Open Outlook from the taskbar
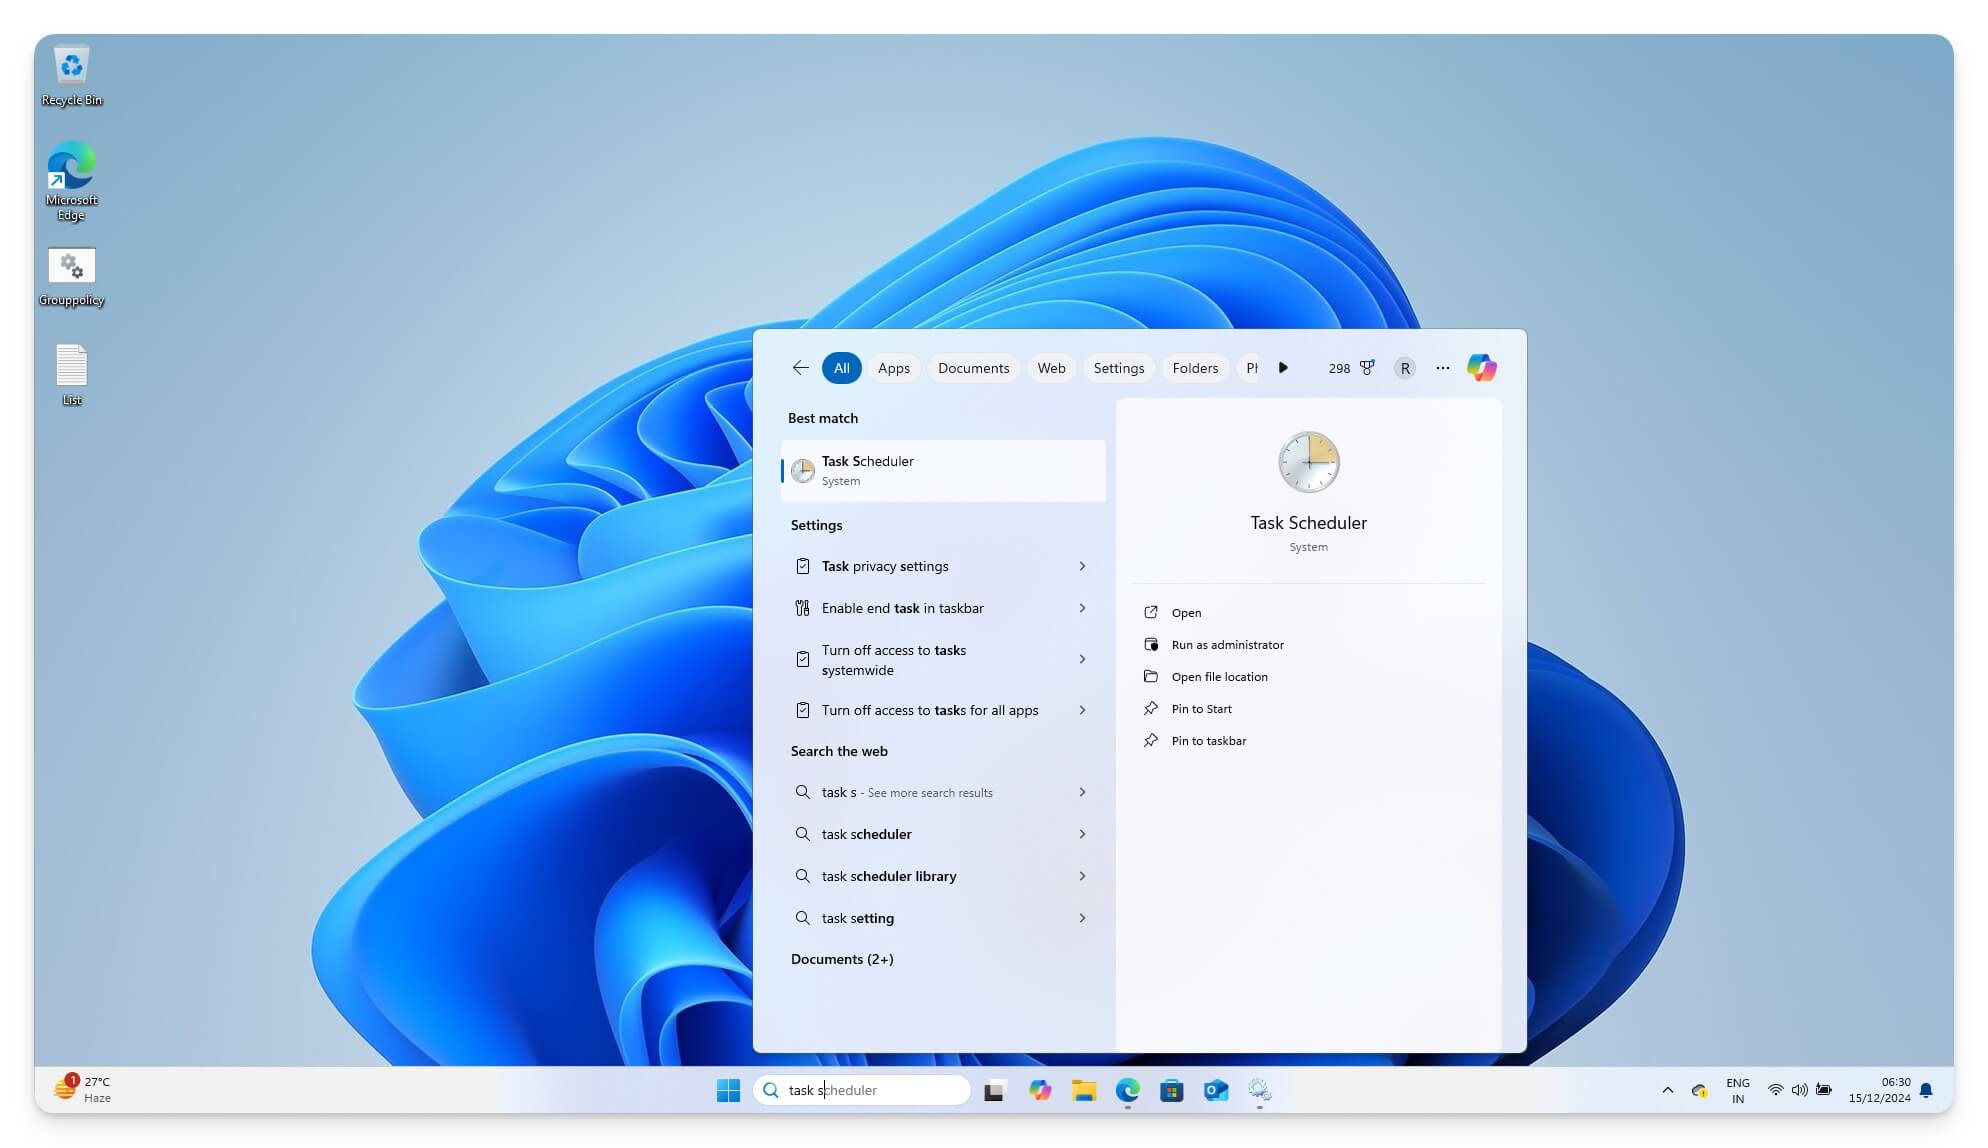 tap(1216, 1090)
